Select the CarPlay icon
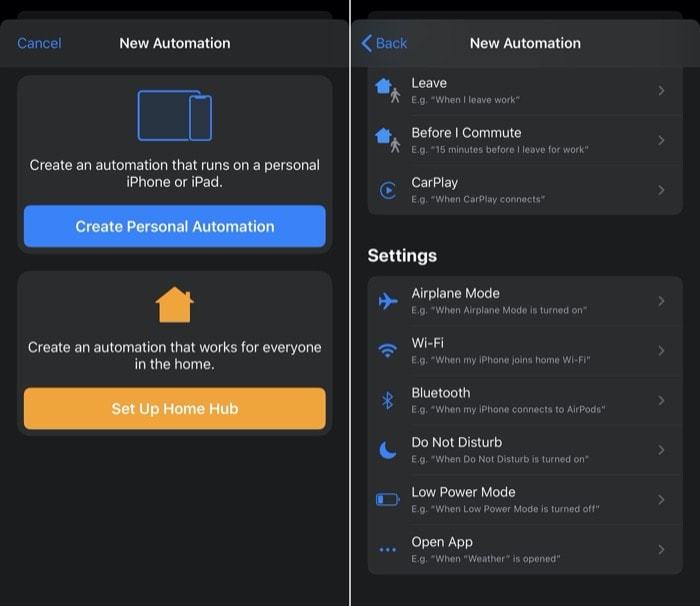 [x=388, y=190]
